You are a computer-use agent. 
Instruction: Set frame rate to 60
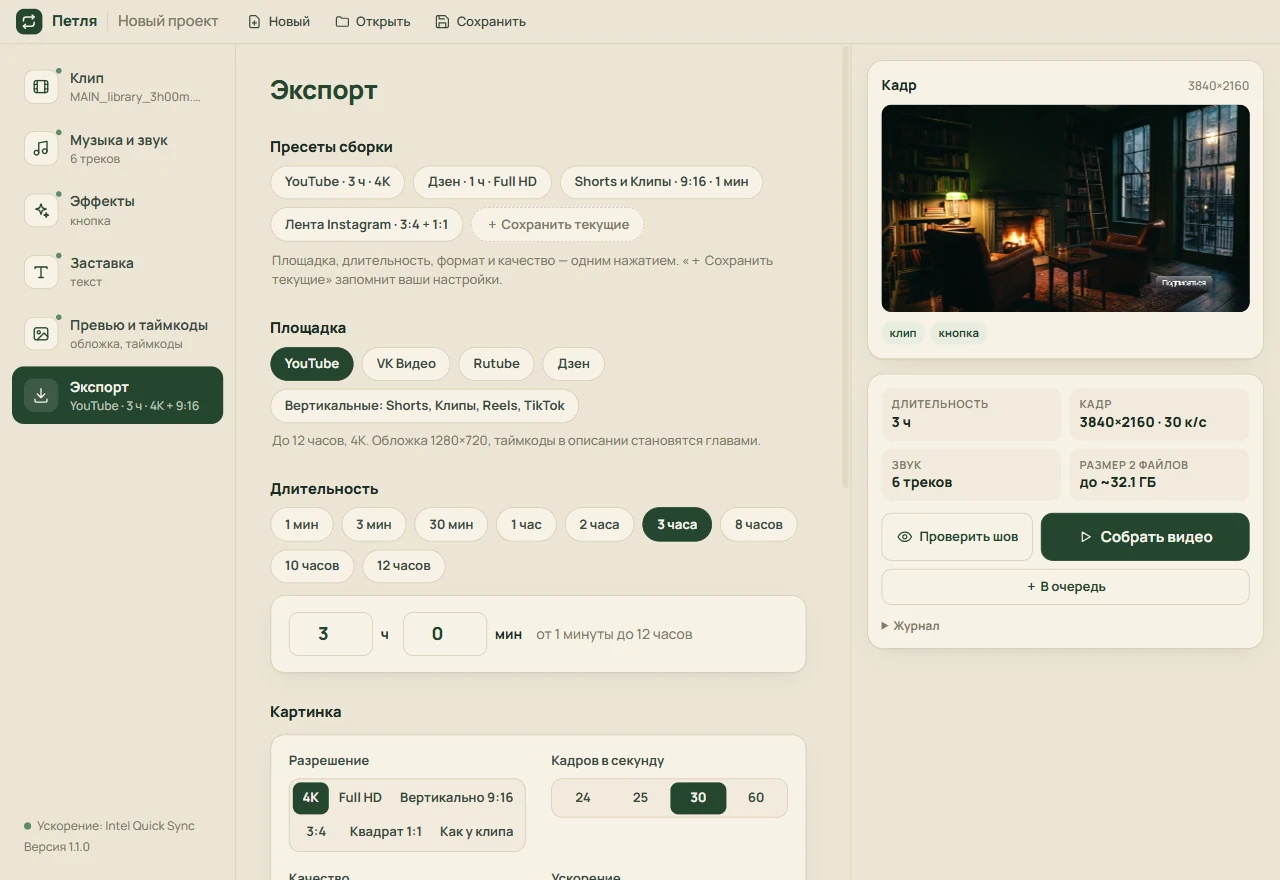756,797
